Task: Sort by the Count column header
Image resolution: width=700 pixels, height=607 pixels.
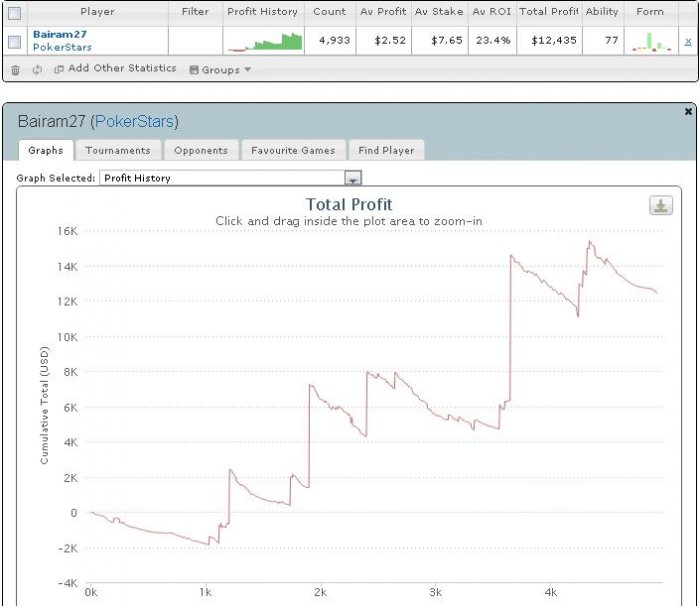Action: (x=329, y=12)
